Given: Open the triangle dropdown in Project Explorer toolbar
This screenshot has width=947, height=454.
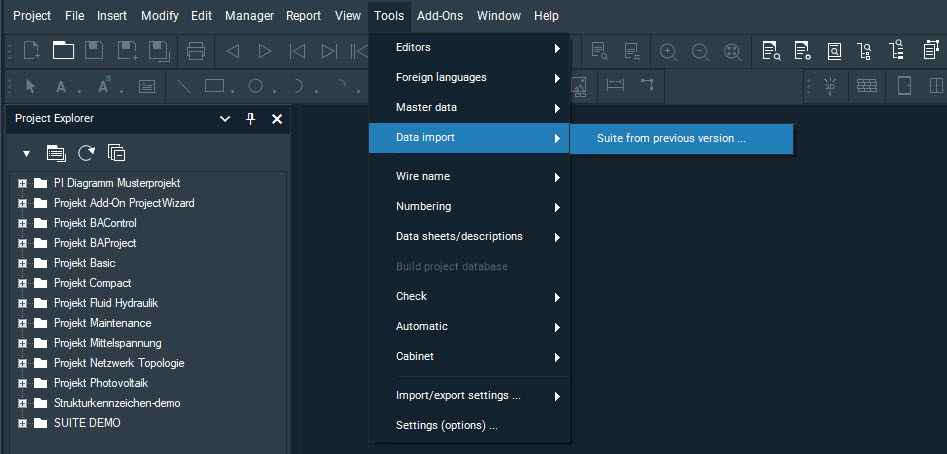Looking at the screenshot, I should click(26, 154).
